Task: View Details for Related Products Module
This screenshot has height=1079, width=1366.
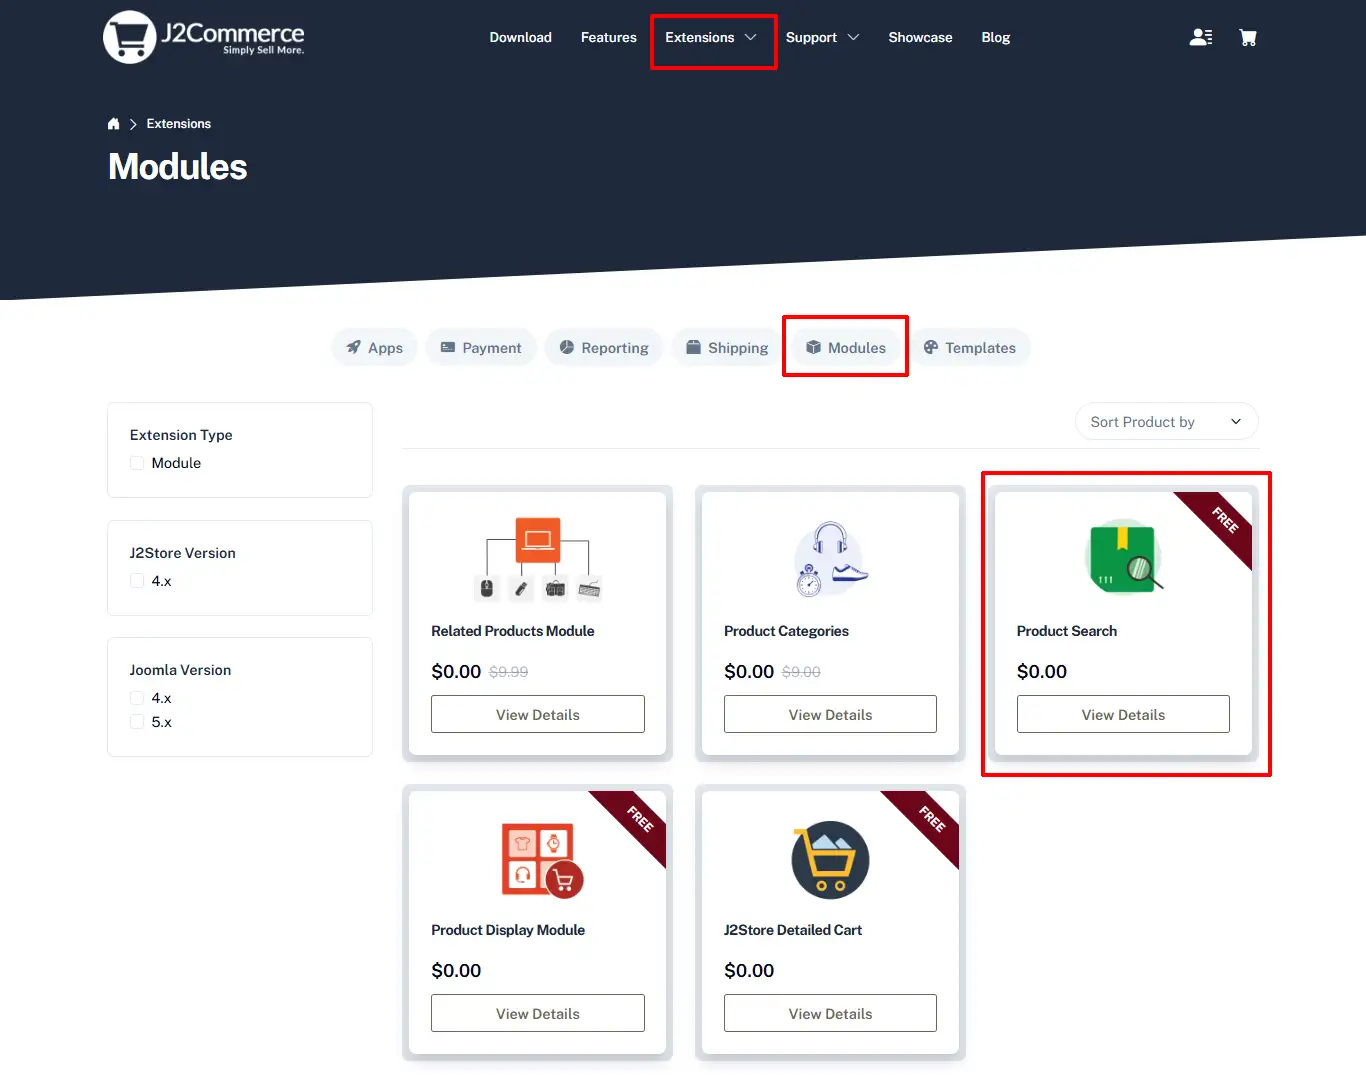Action: (x=538, y=715)
